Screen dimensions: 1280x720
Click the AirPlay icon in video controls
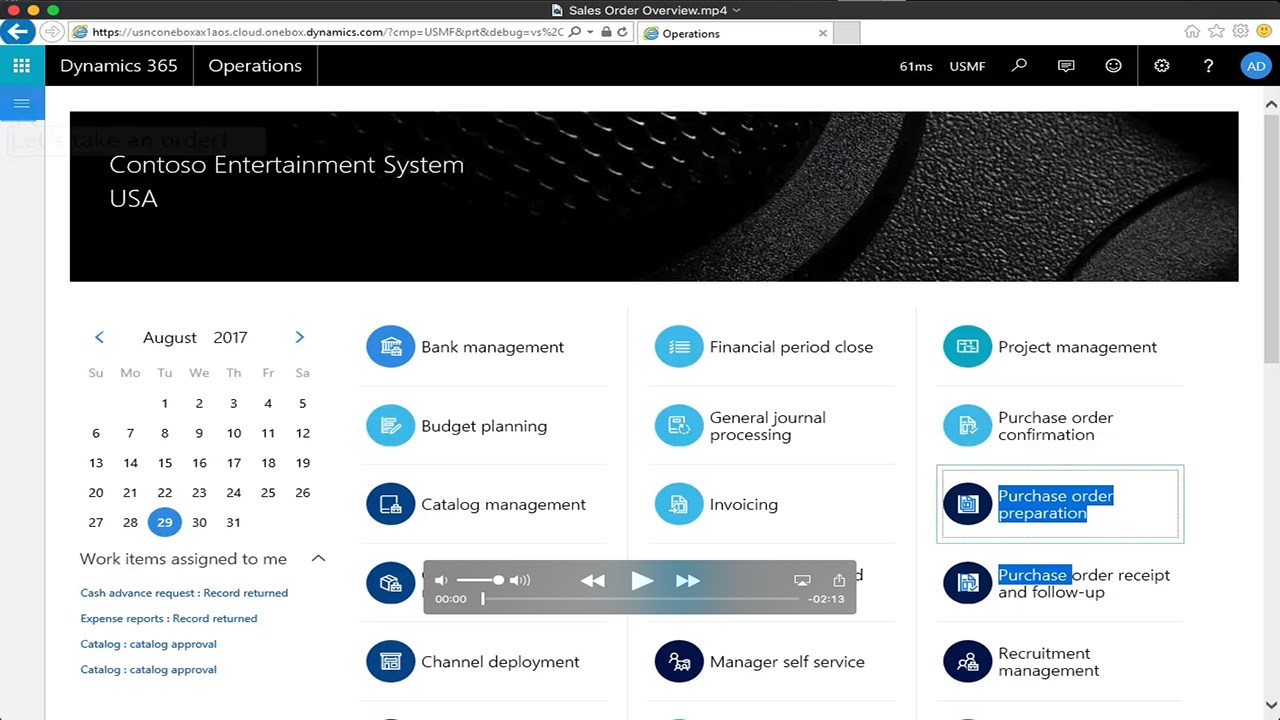802,580
